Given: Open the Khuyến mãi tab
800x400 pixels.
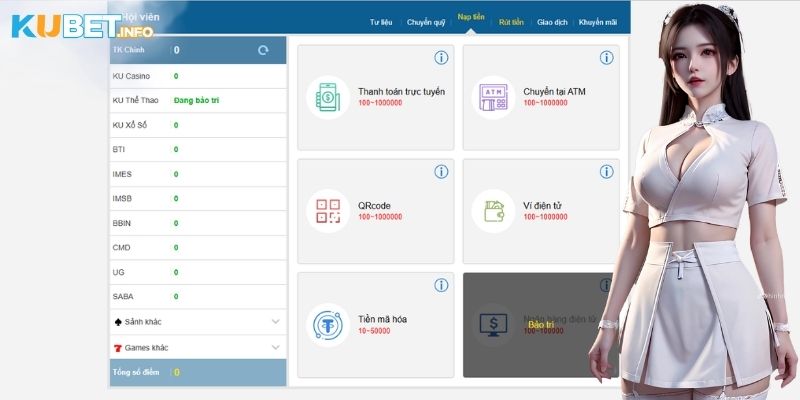Looking at the screenshot, I should click(x=598, y=21).
